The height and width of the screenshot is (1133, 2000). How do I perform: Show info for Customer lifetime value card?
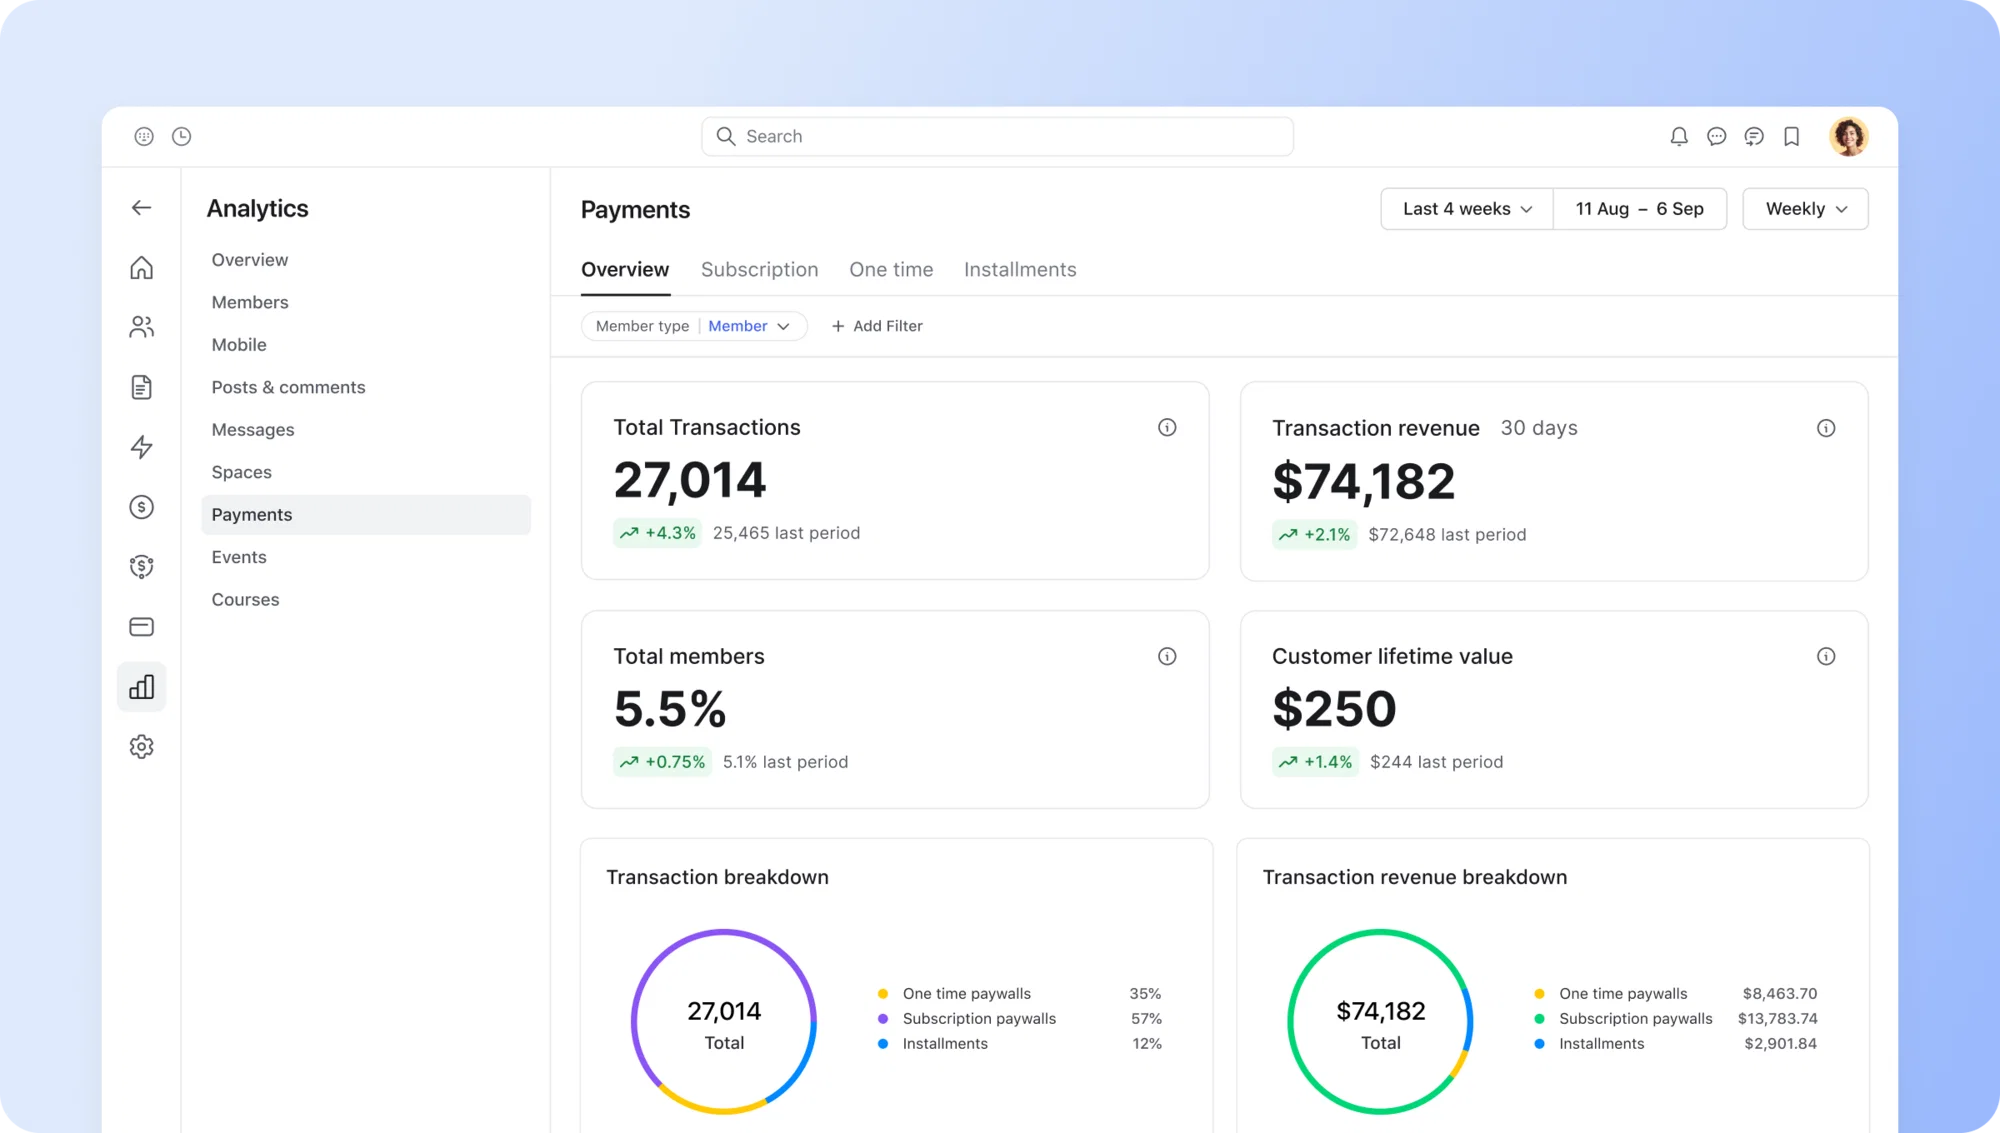click(1826, 656)
